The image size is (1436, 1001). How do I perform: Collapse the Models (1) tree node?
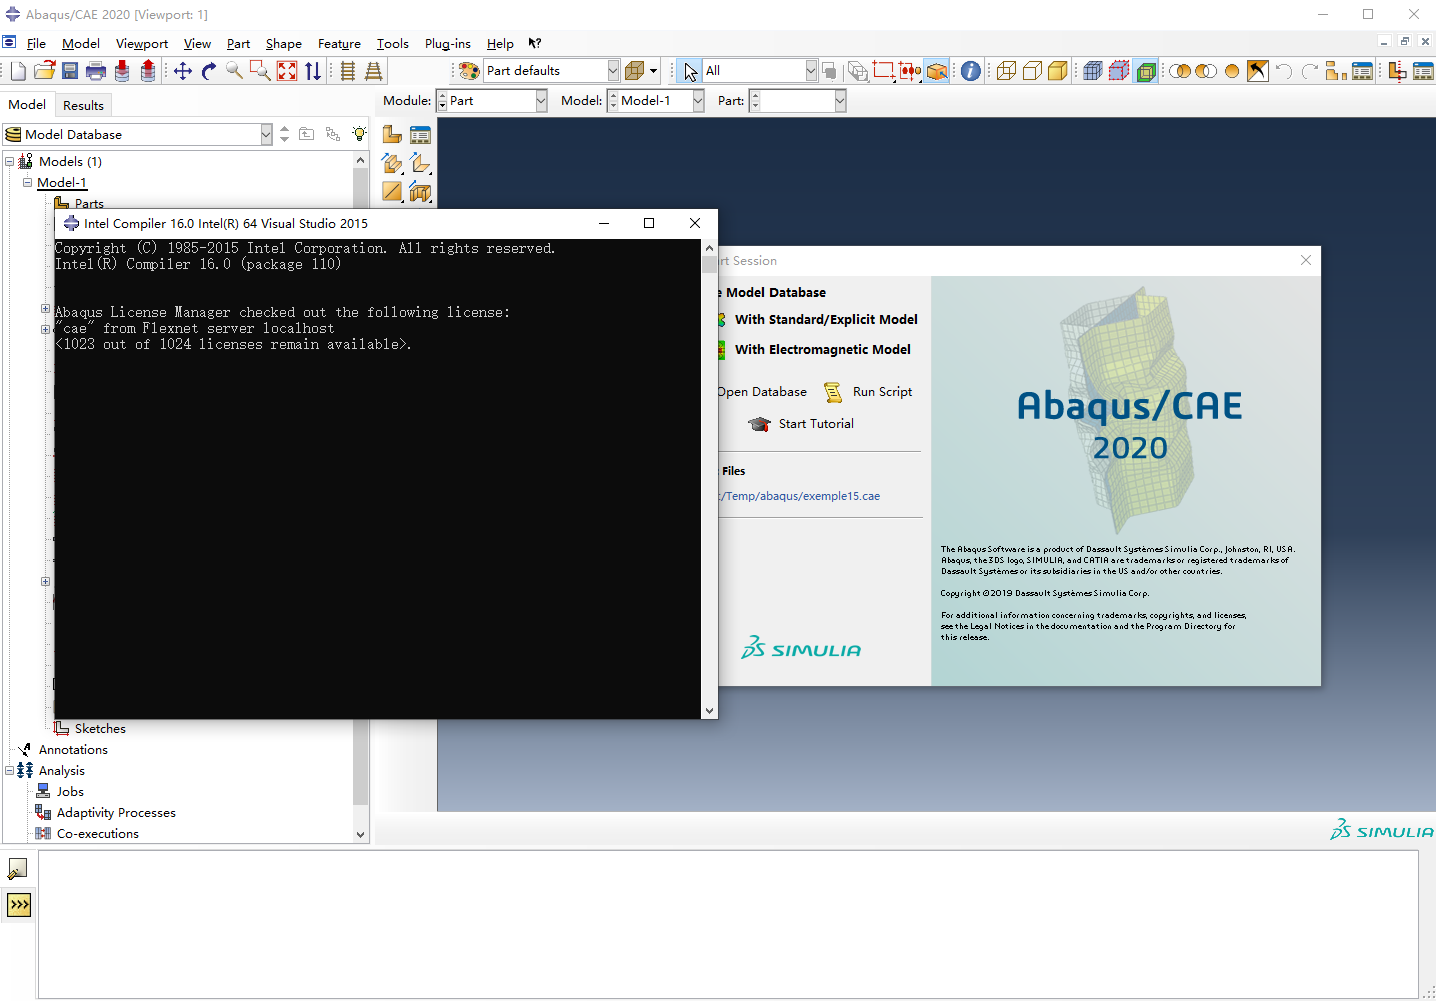click(x=10, y=161)
